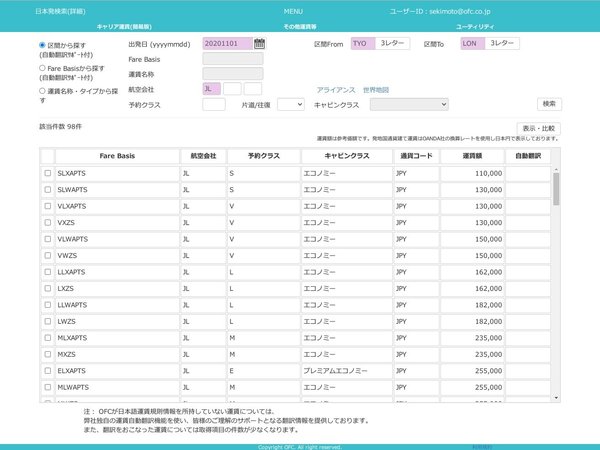
Task: Open the アライアンス alliance link
Action: pos(336,90)
